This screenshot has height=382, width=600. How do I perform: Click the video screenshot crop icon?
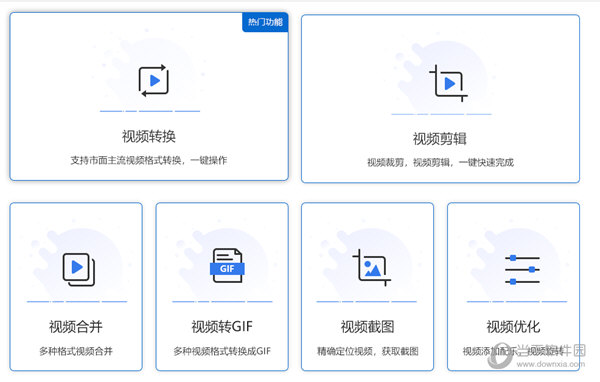[x=372, y=268]
